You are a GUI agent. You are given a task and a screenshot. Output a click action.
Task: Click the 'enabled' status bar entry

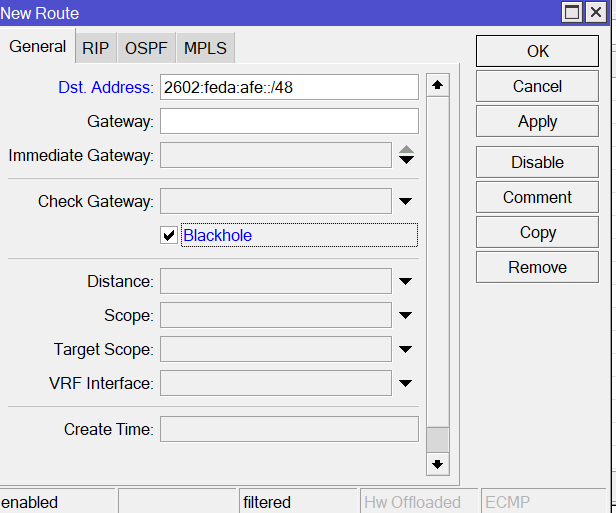tap(29, 502)
